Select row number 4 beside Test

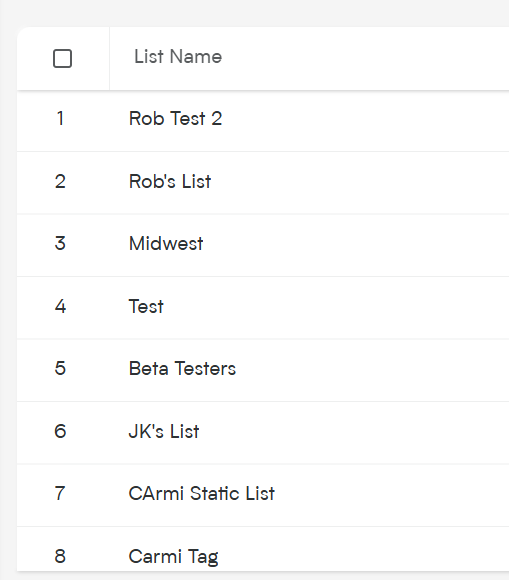click(x=60, y=306)
